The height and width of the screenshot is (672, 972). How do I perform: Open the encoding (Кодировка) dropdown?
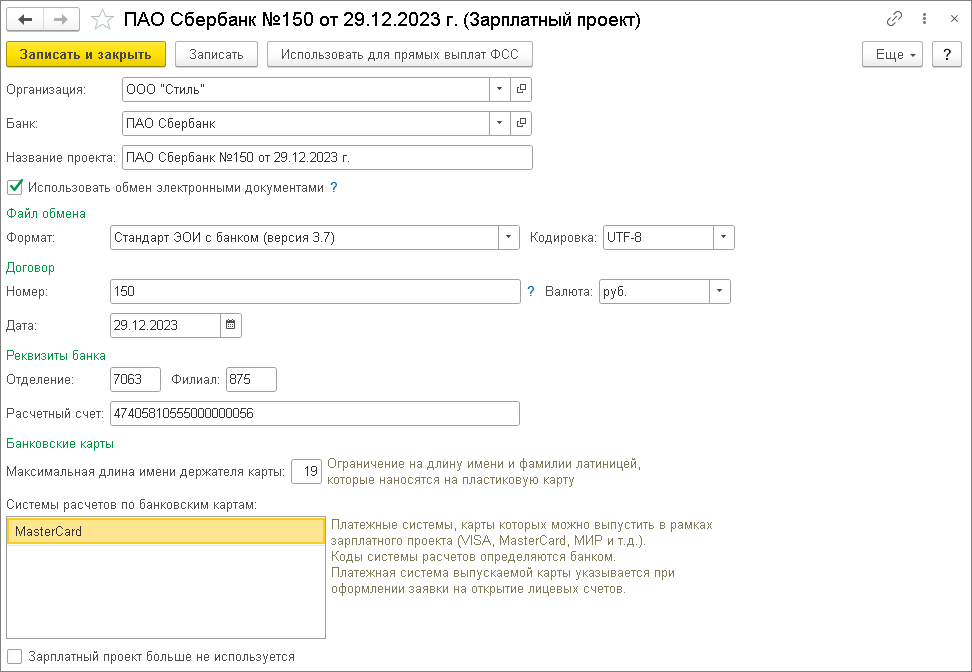click(x=723, y=237)
